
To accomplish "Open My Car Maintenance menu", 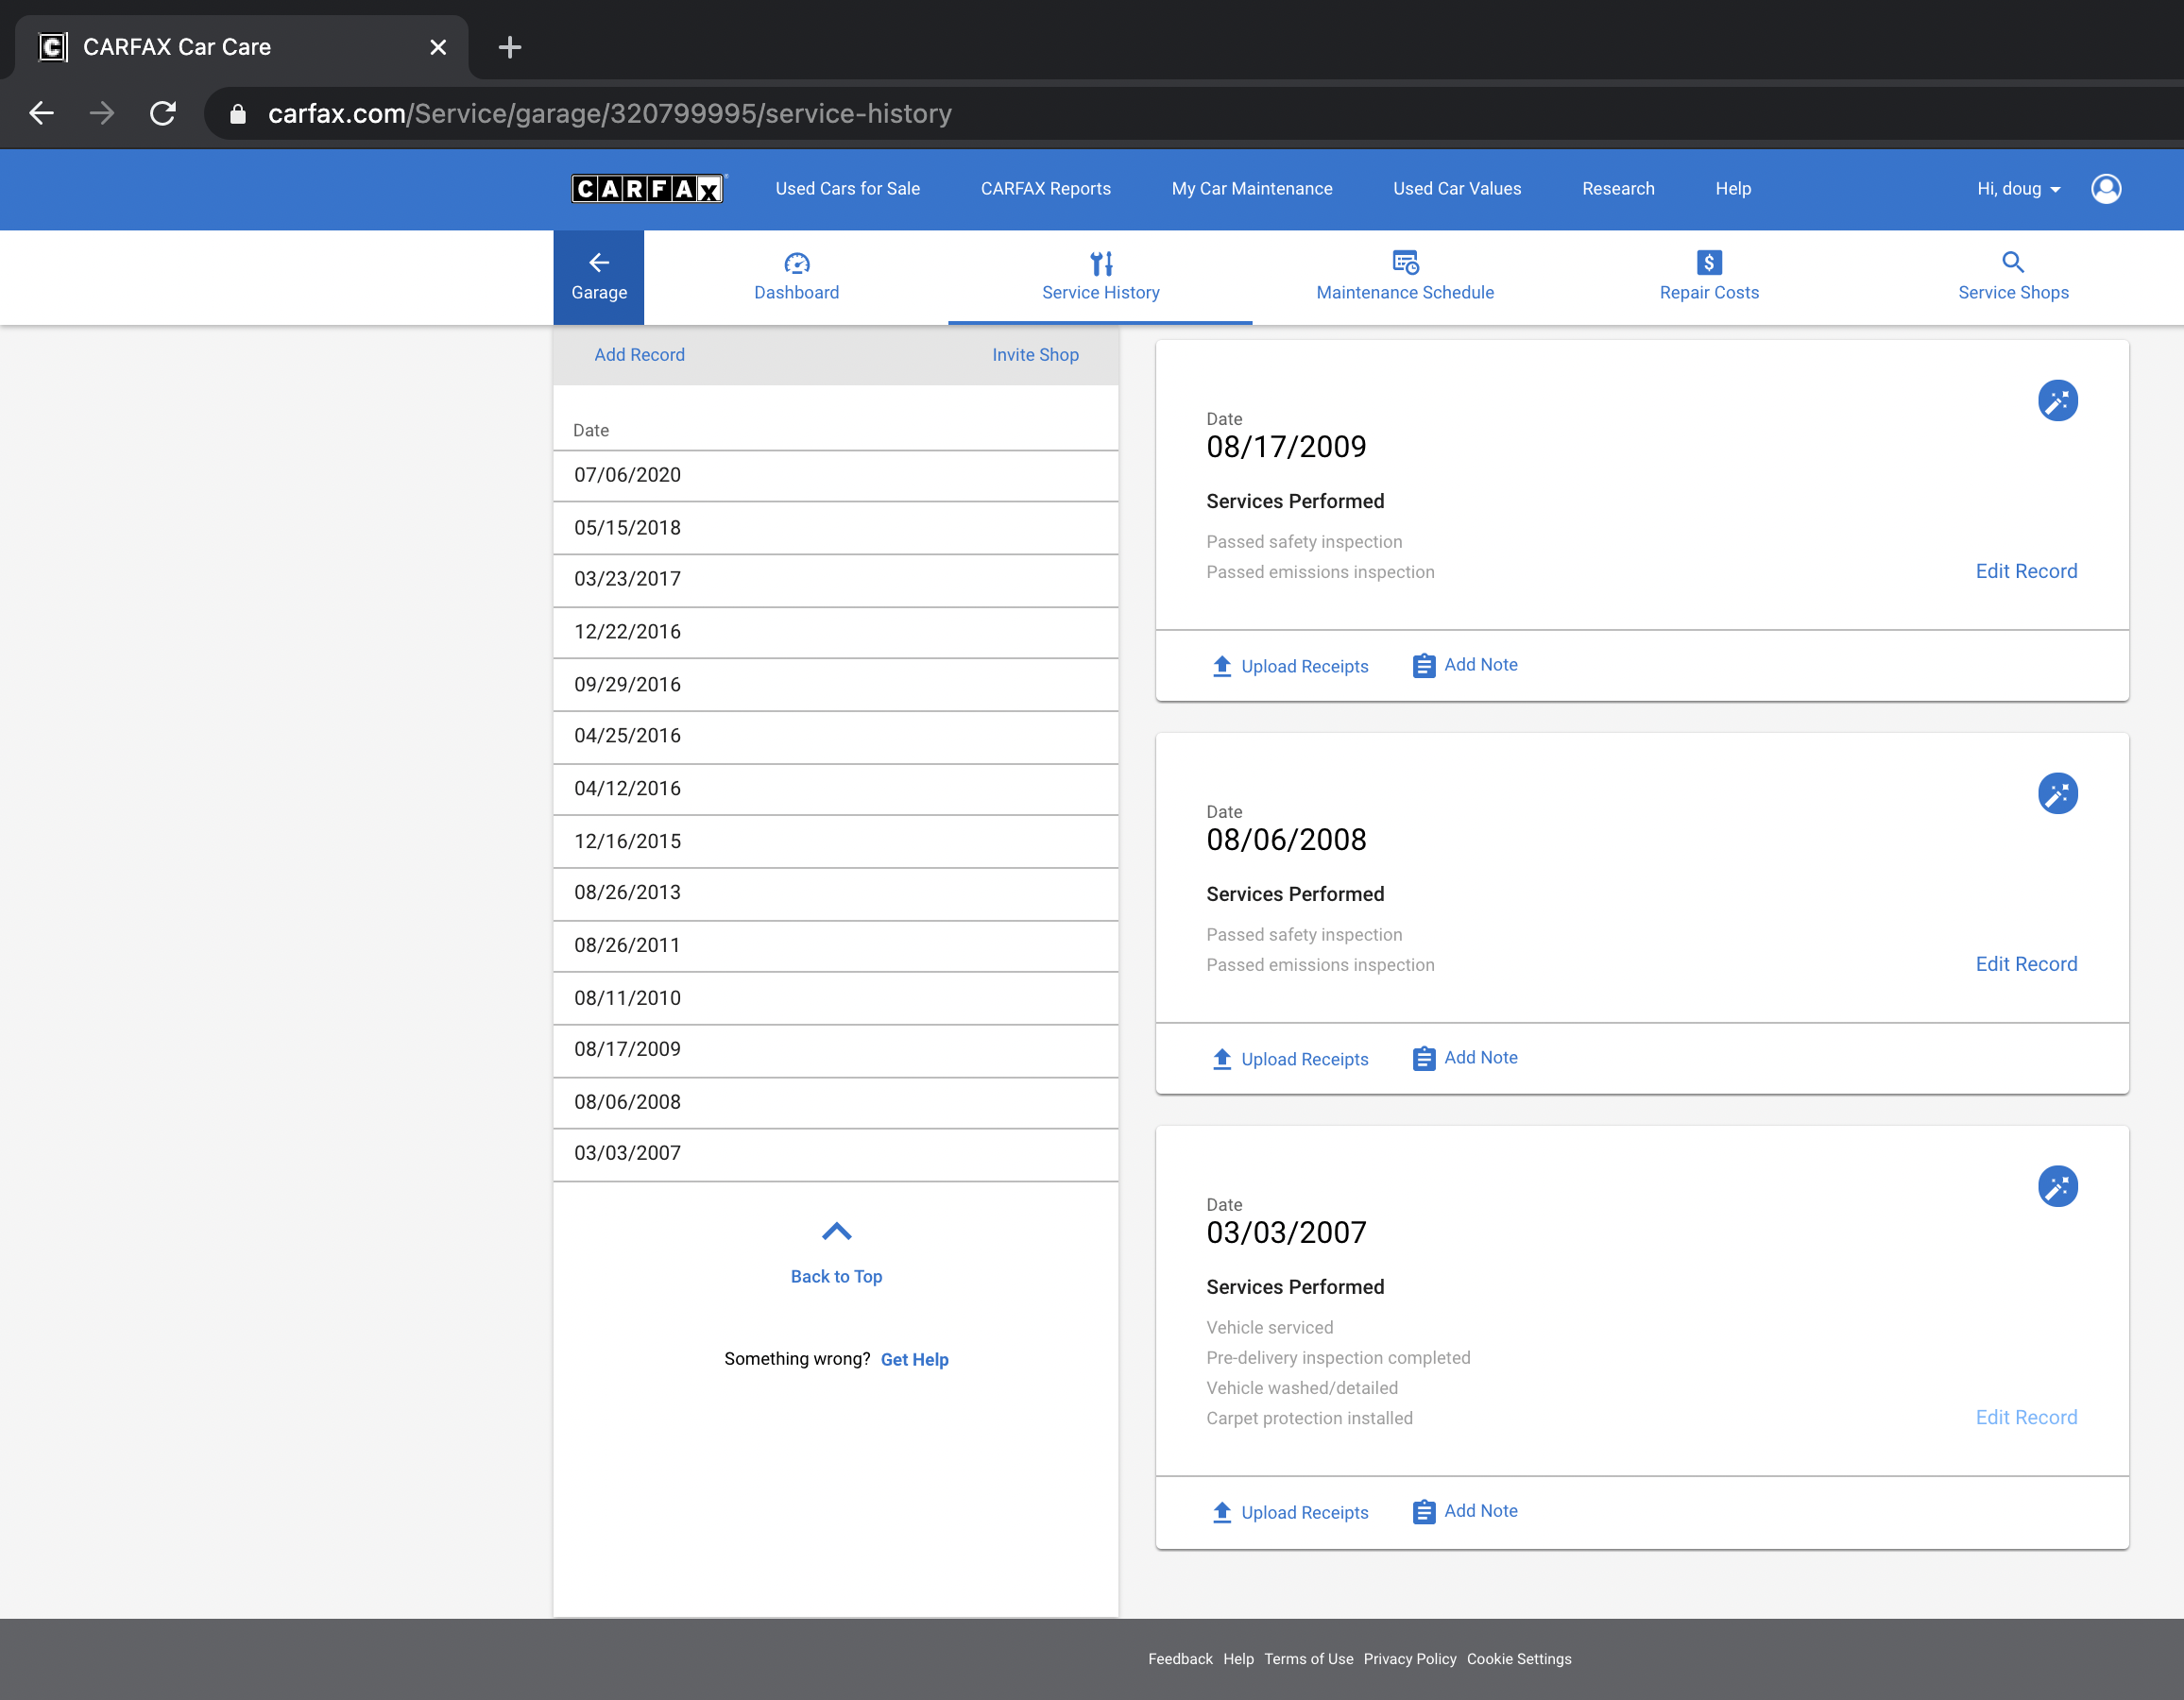I will tap(1252, 189).
